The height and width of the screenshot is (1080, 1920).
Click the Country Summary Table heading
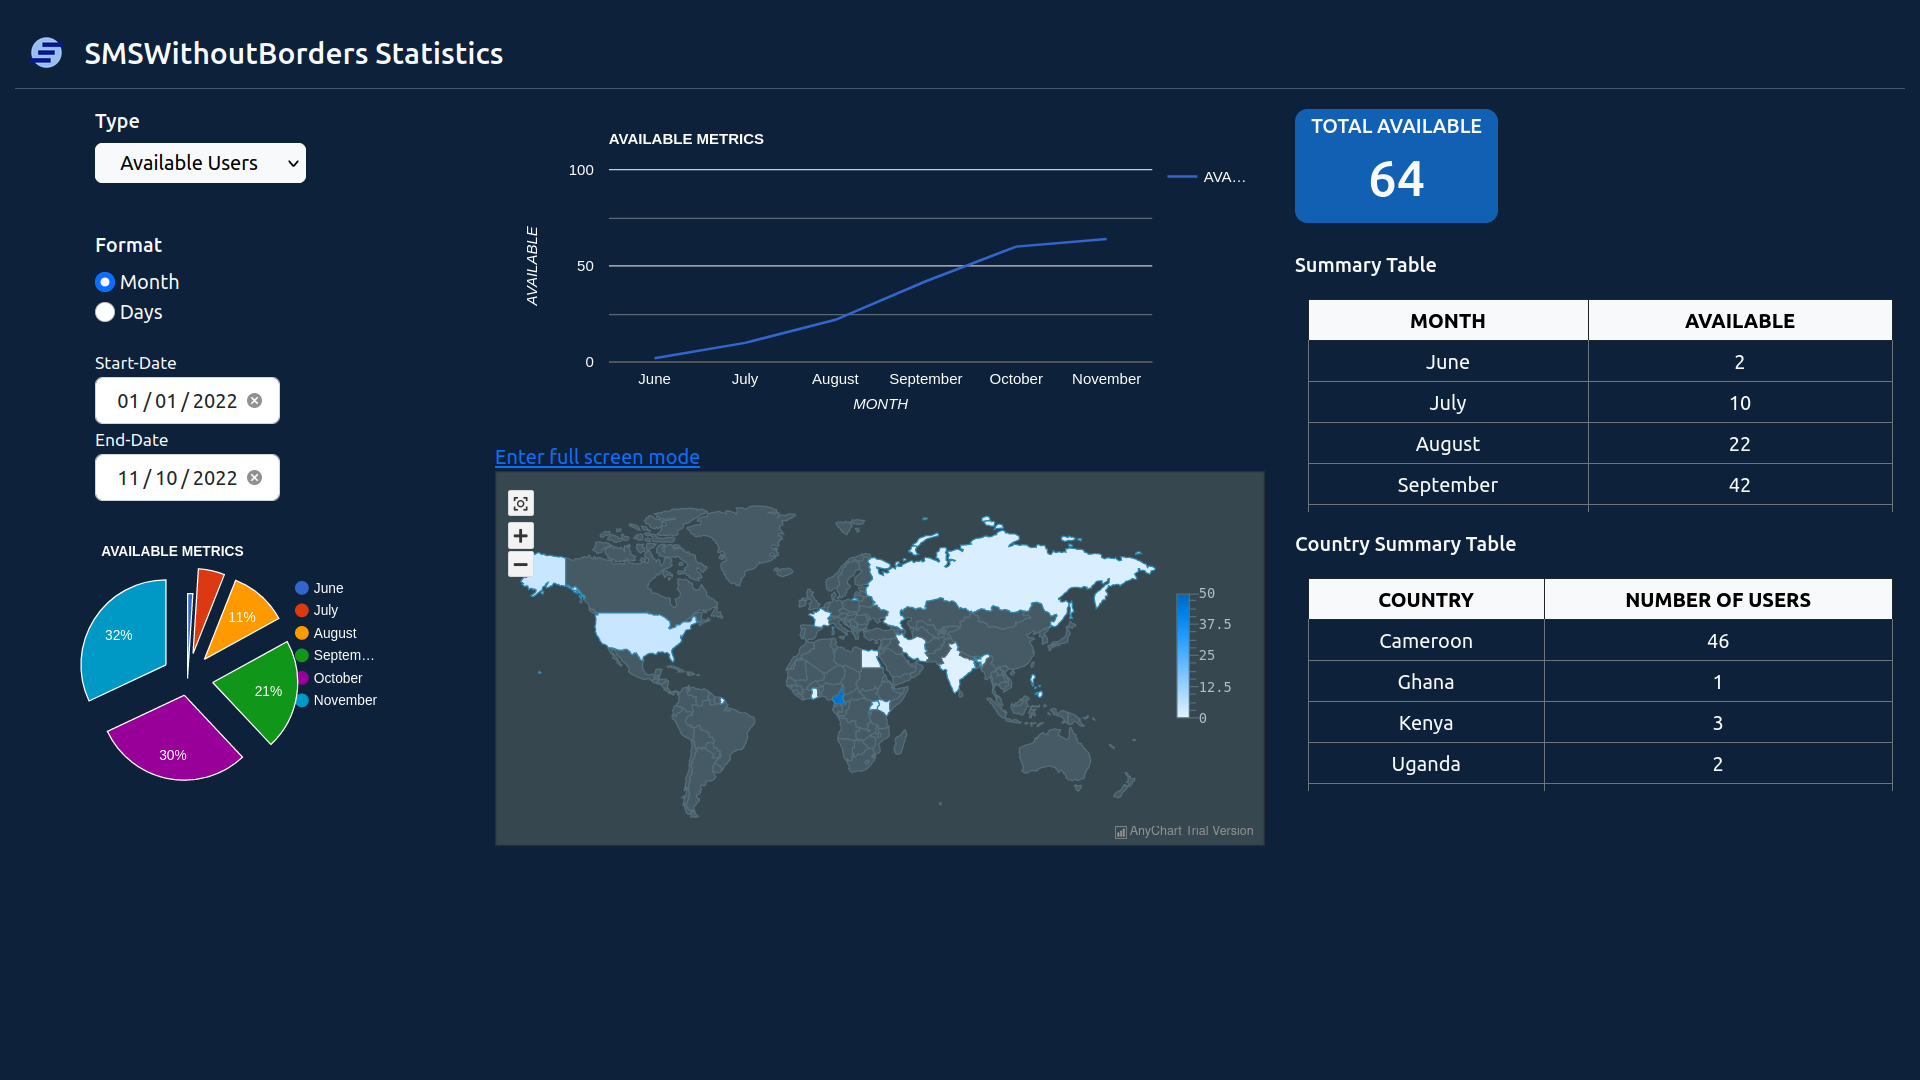click(x=1406, y=544)
